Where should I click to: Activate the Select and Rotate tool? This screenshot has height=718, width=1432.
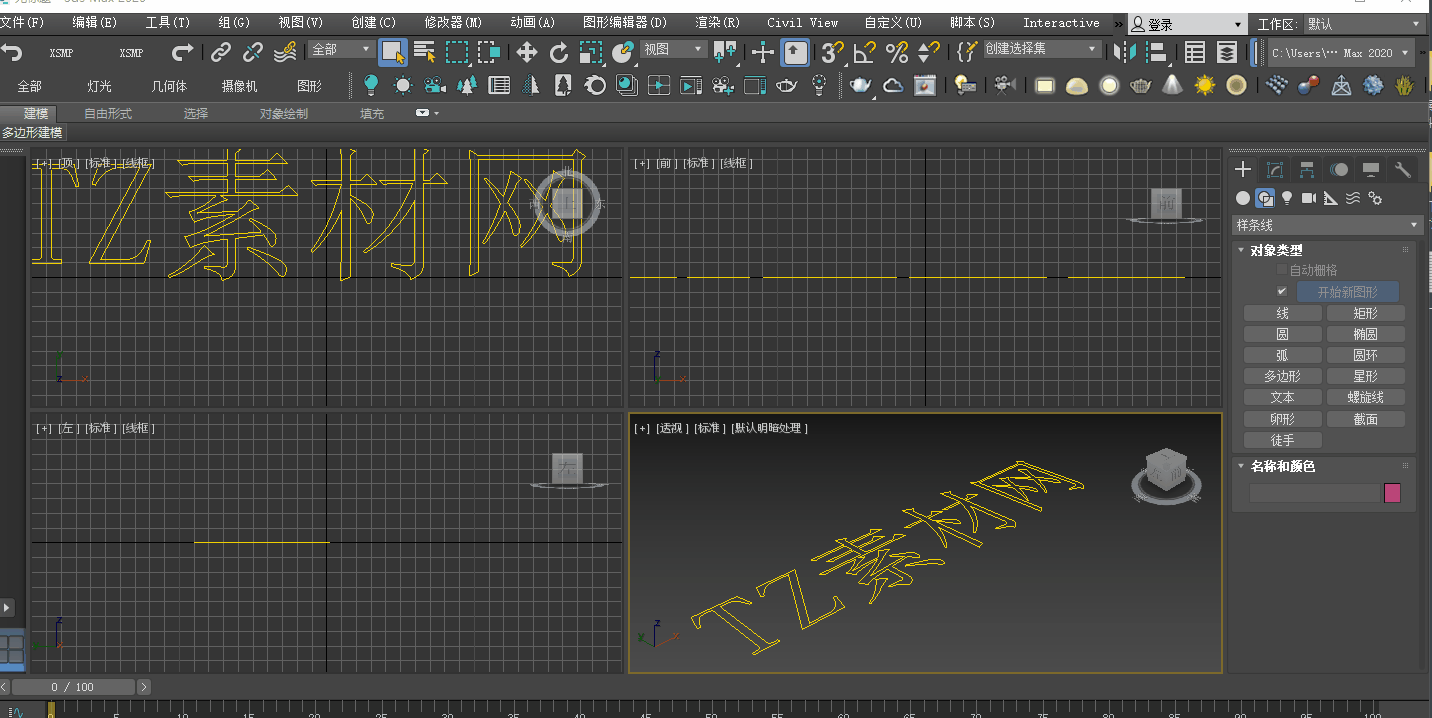(x=559, y=52)
